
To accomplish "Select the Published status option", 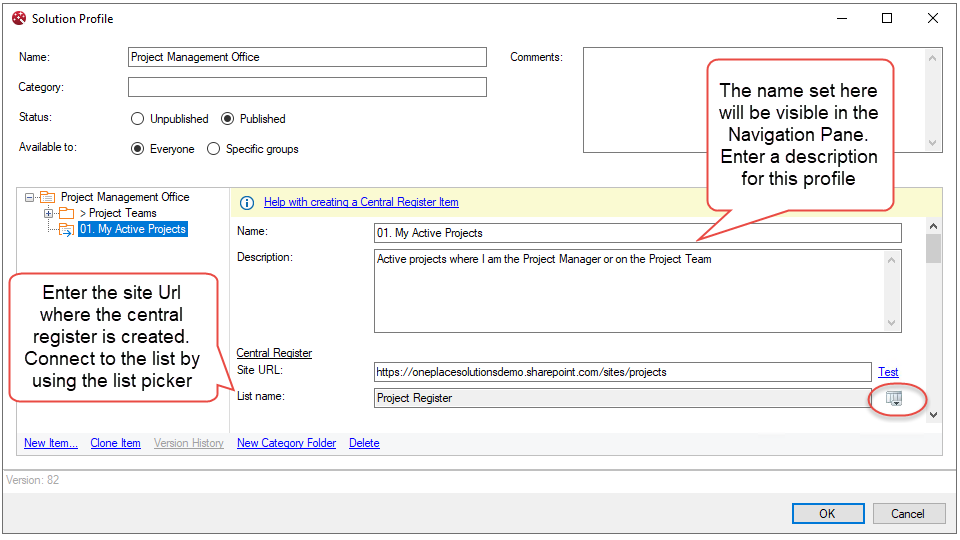I will click(228, 119).
